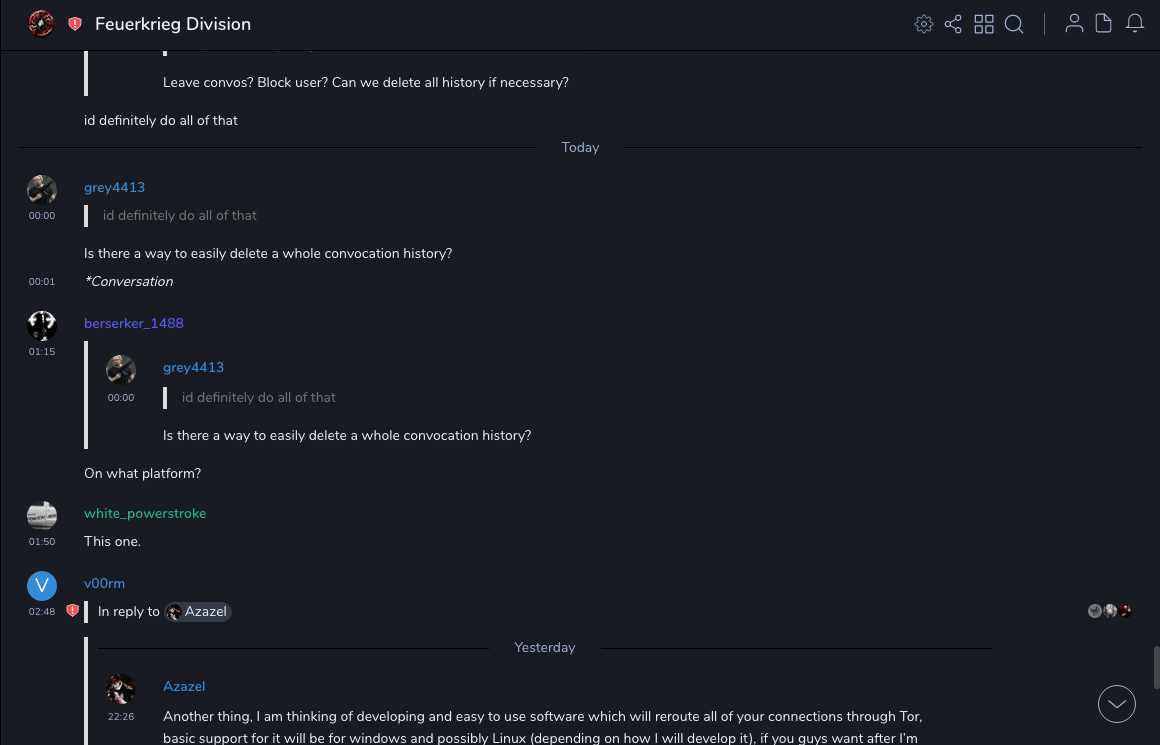This screenshot has height=745, width=1160.
Task: Click the Azazel mention pill in reply
Action: point(198,611)
